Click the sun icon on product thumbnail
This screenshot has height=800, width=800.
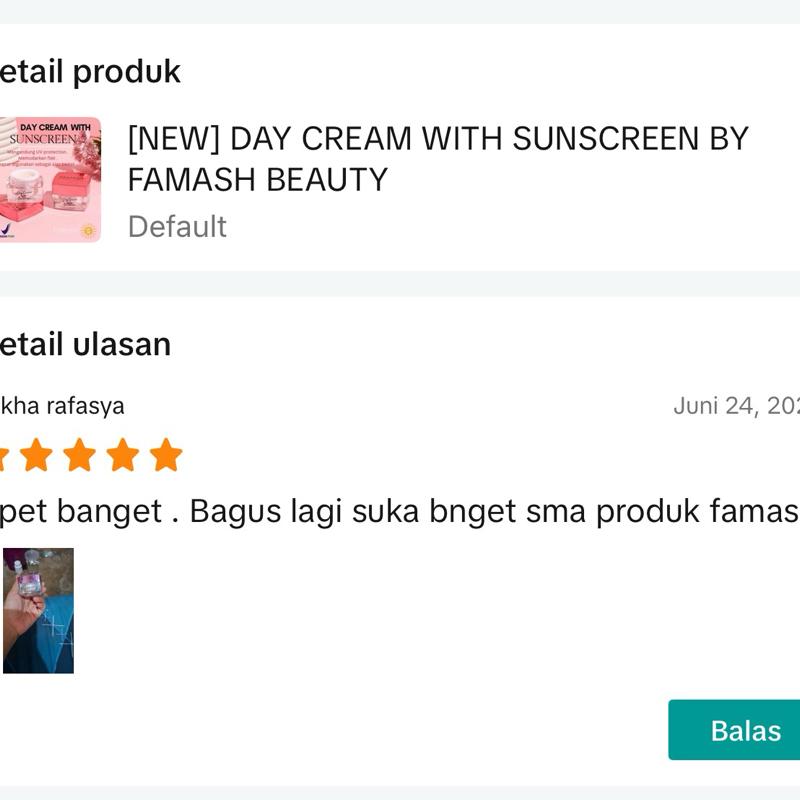click(x=85, y=230)
